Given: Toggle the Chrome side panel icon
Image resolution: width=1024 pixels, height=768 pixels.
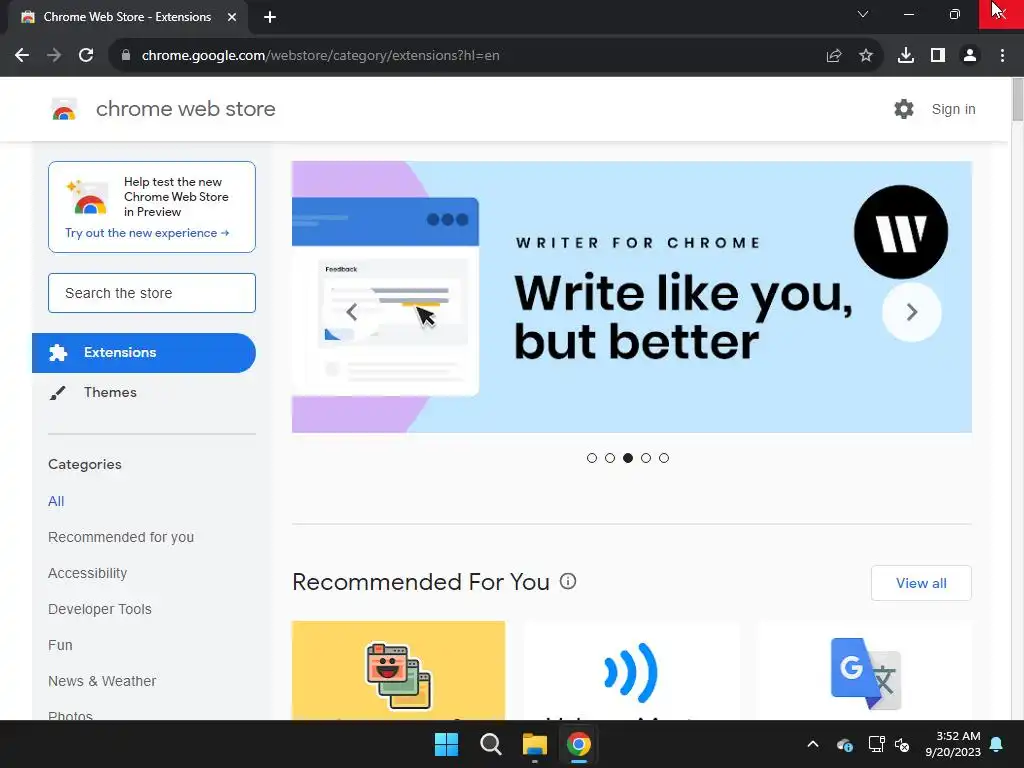Looking at the screenshot, I should click(938, 56).
